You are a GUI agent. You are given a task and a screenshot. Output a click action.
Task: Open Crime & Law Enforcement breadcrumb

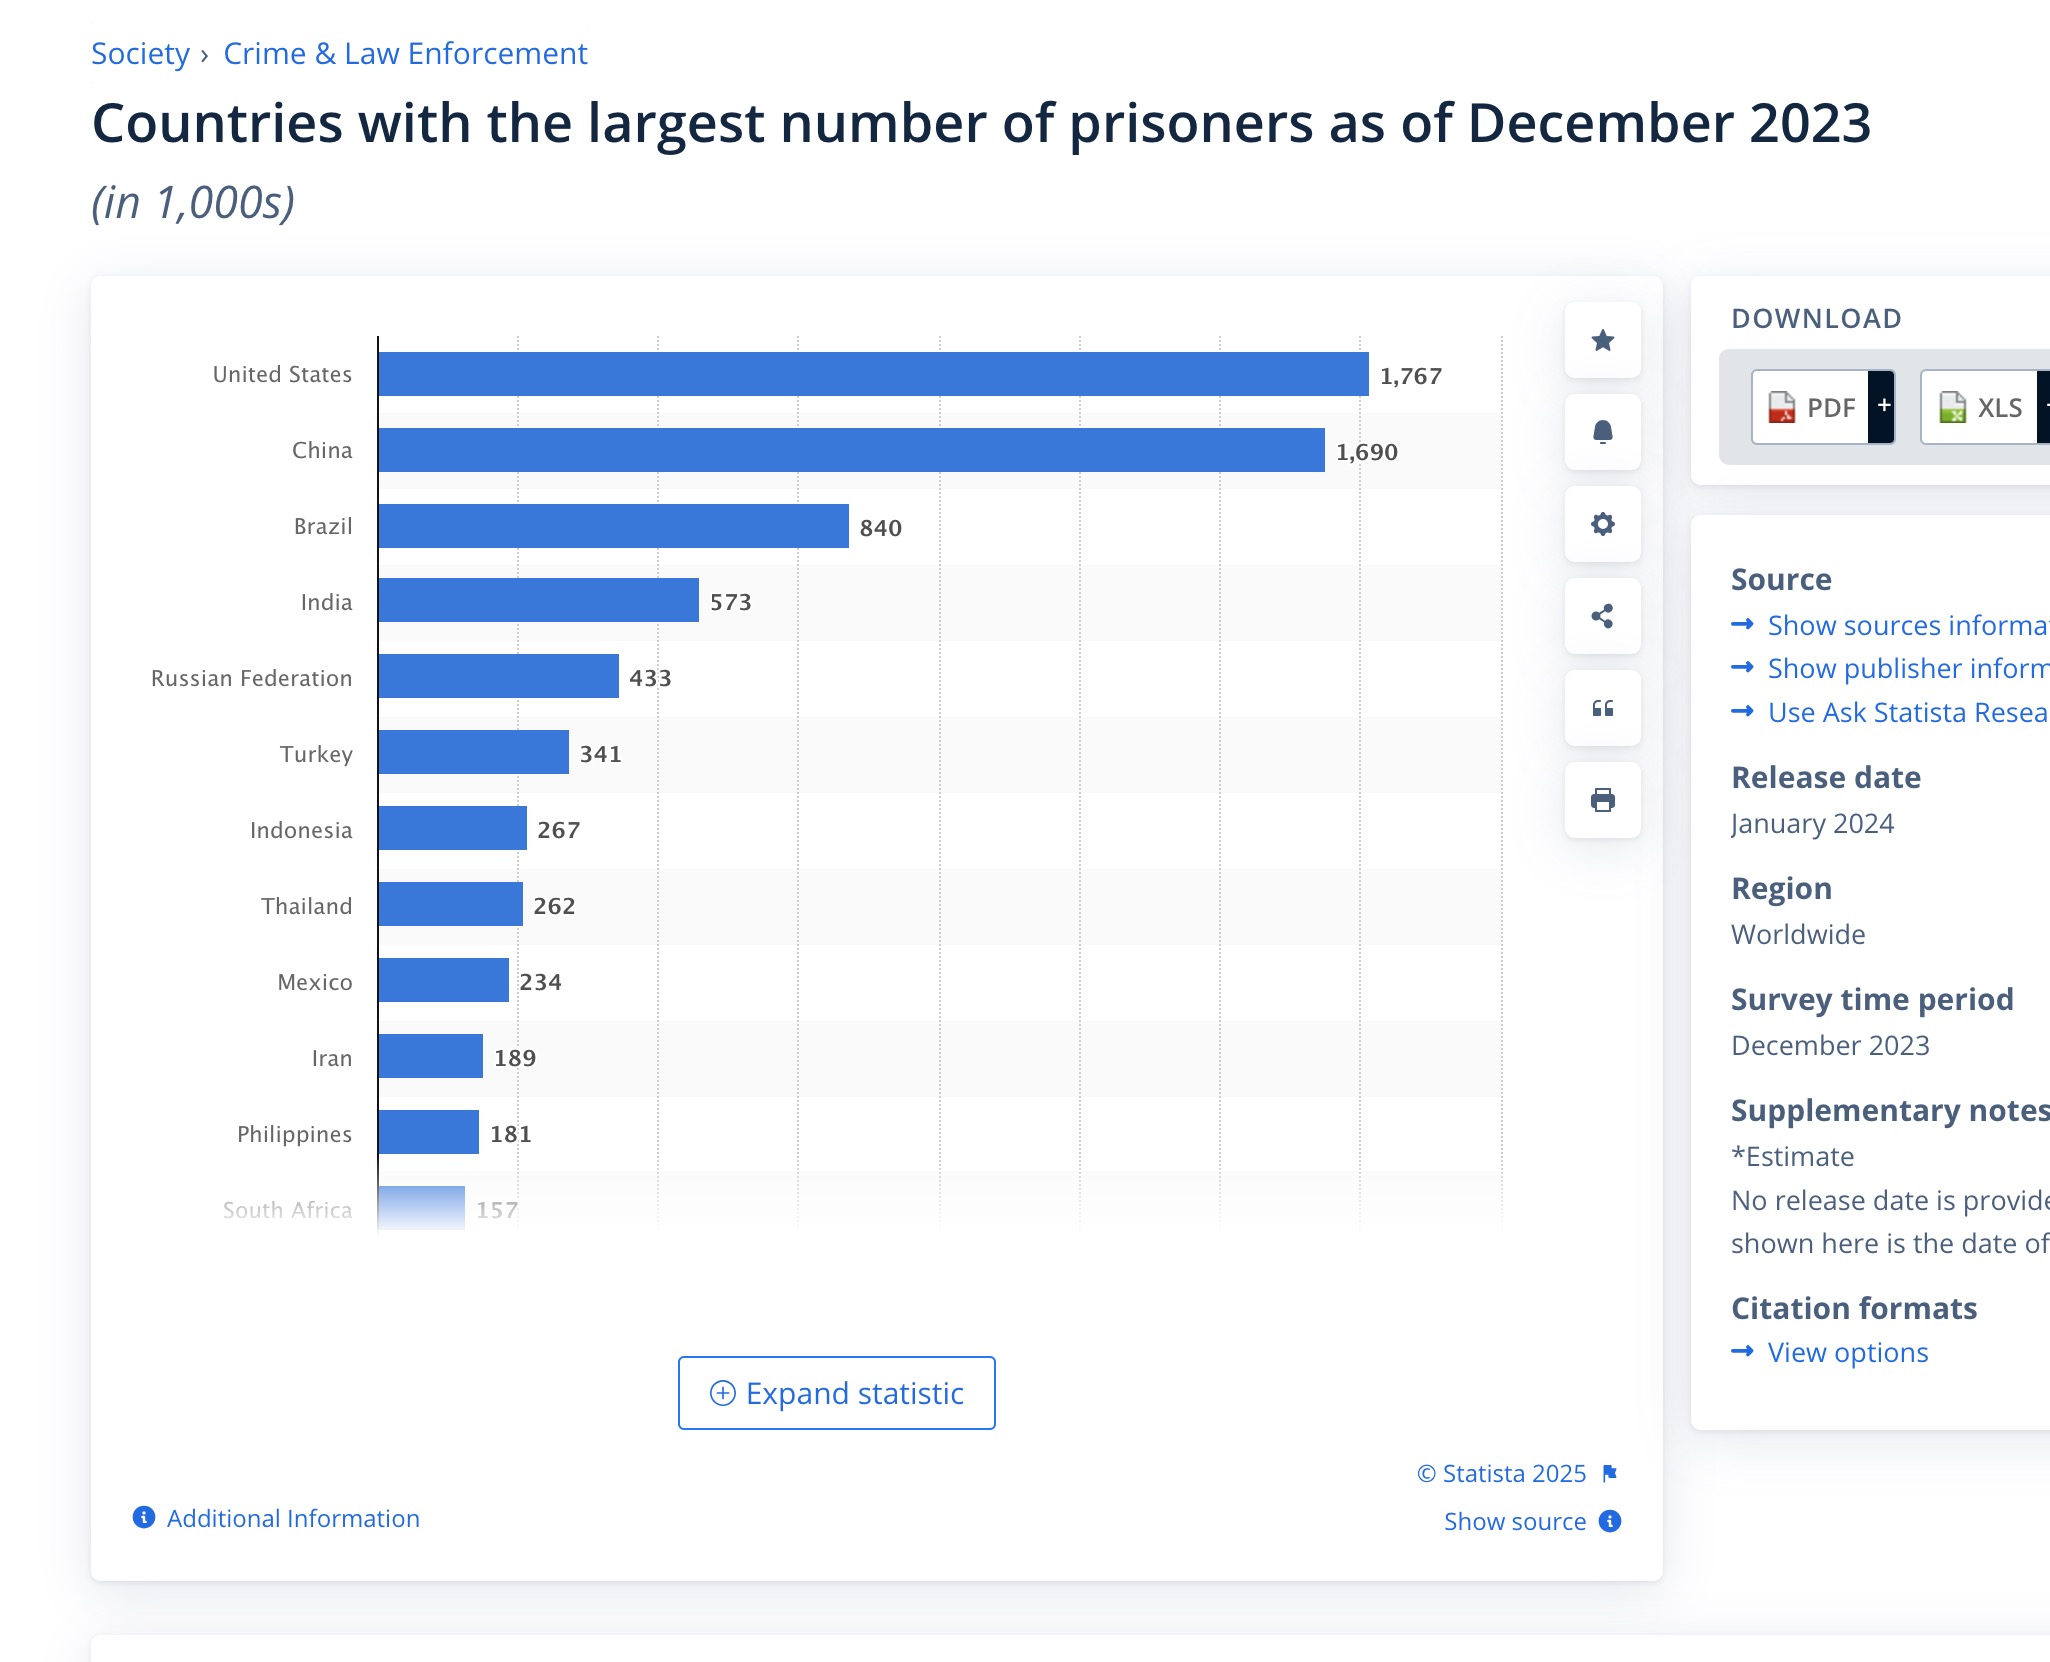click(405, 53)
